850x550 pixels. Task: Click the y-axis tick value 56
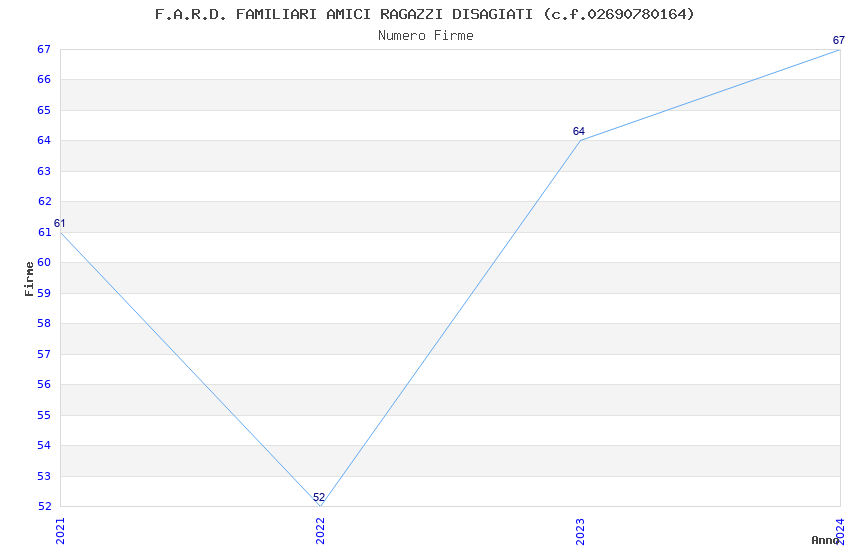click(x=44, y=384)
